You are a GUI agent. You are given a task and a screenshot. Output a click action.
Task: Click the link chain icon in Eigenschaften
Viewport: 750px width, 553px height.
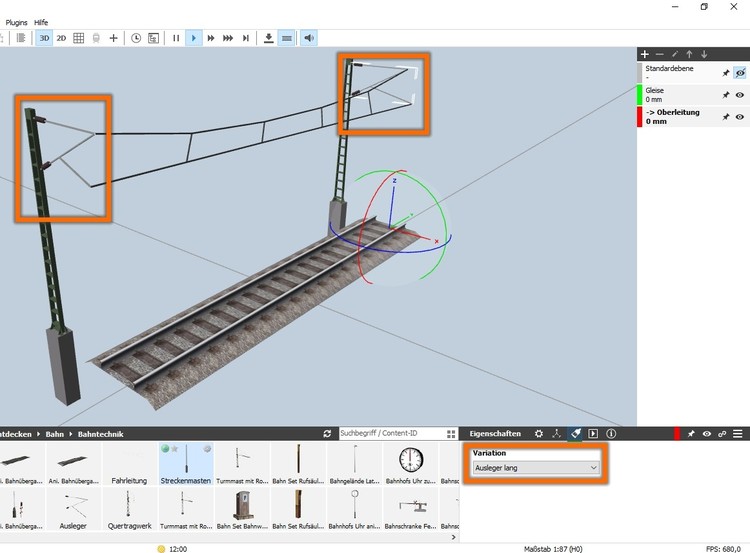722,434
